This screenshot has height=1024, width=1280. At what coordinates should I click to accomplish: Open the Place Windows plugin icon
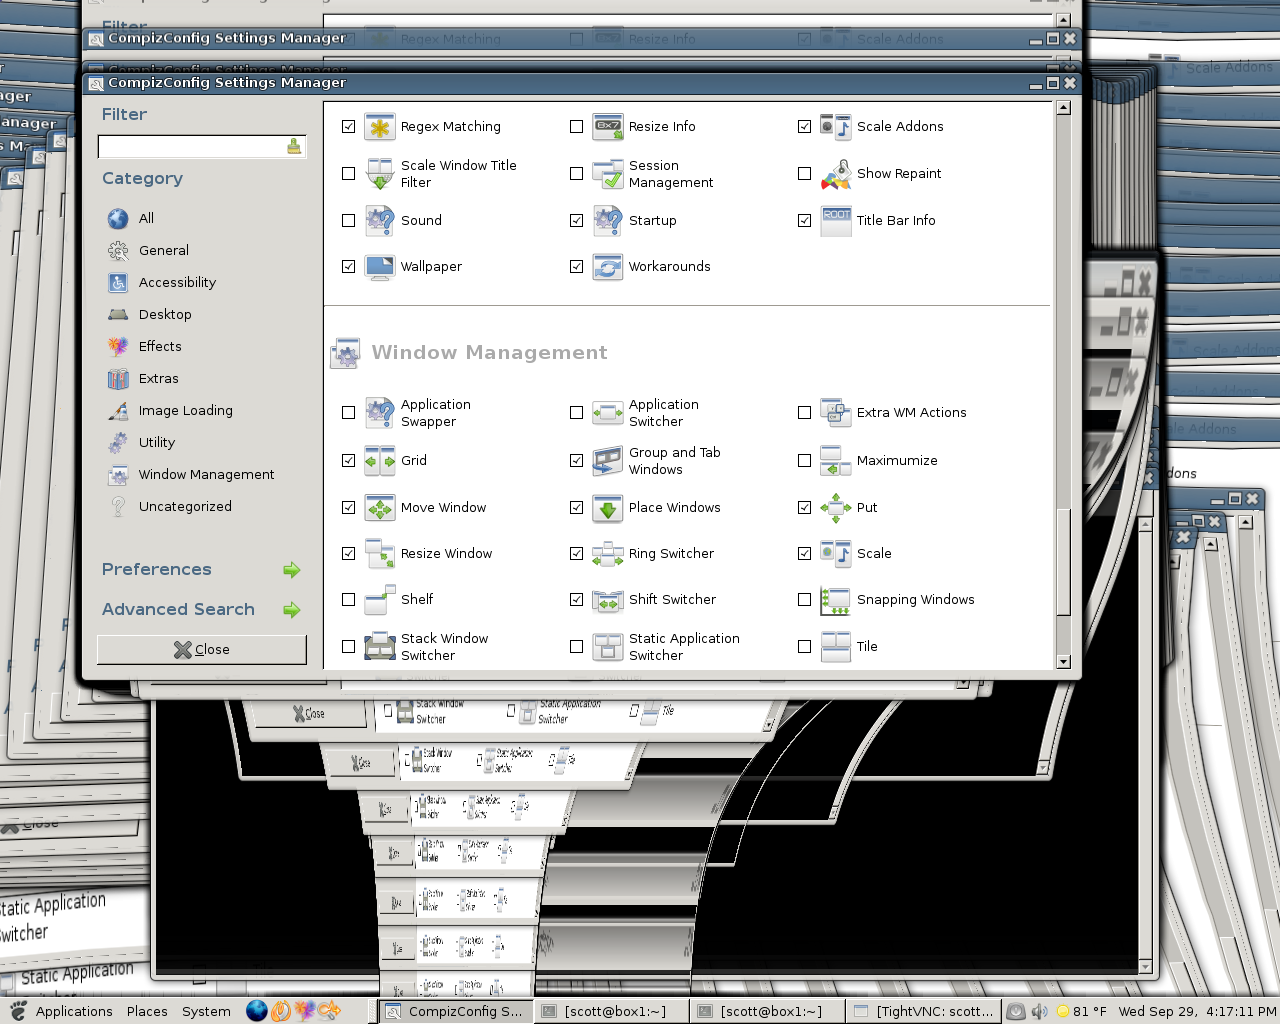608,508
